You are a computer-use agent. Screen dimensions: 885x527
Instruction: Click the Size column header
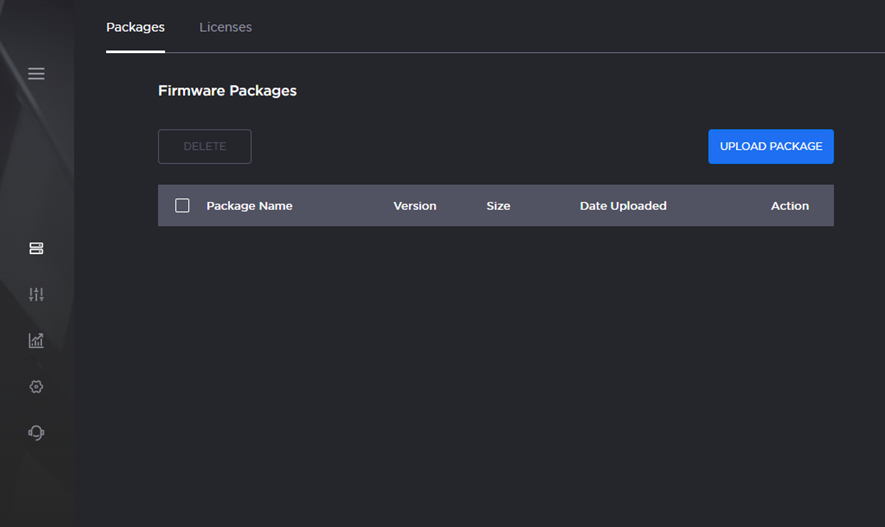(498, 206)
